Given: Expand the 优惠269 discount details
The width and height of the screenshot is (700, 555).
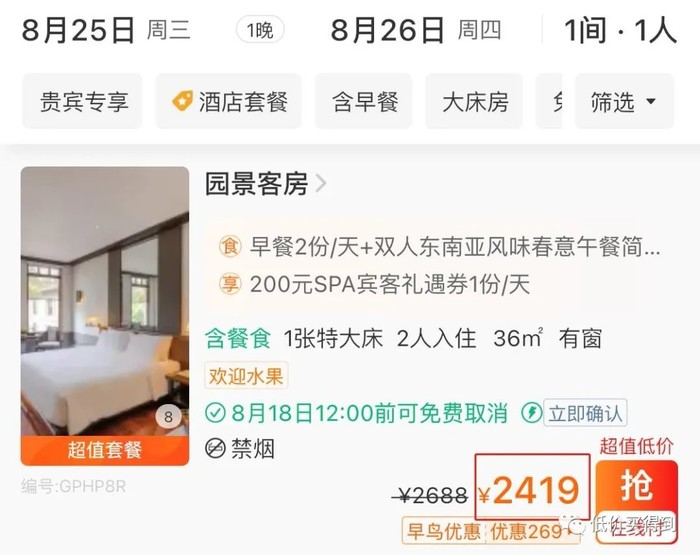Looking at the screenshot, I should point(532,531).
